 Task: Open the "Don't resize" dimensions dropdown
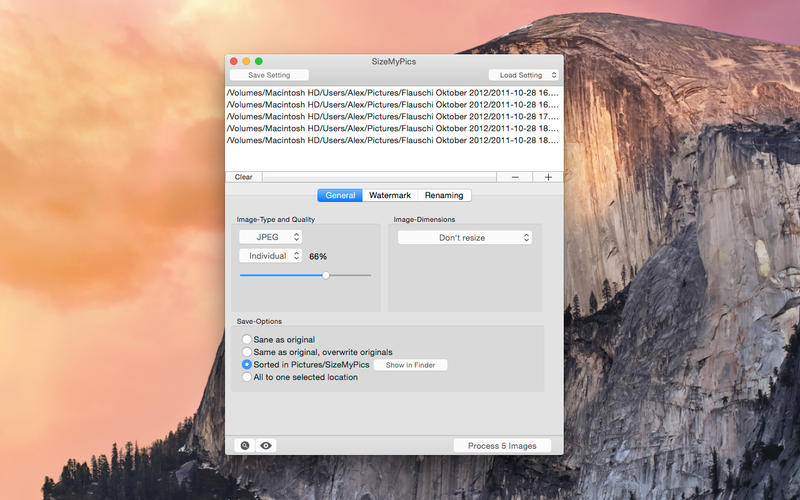pos(465,238)
